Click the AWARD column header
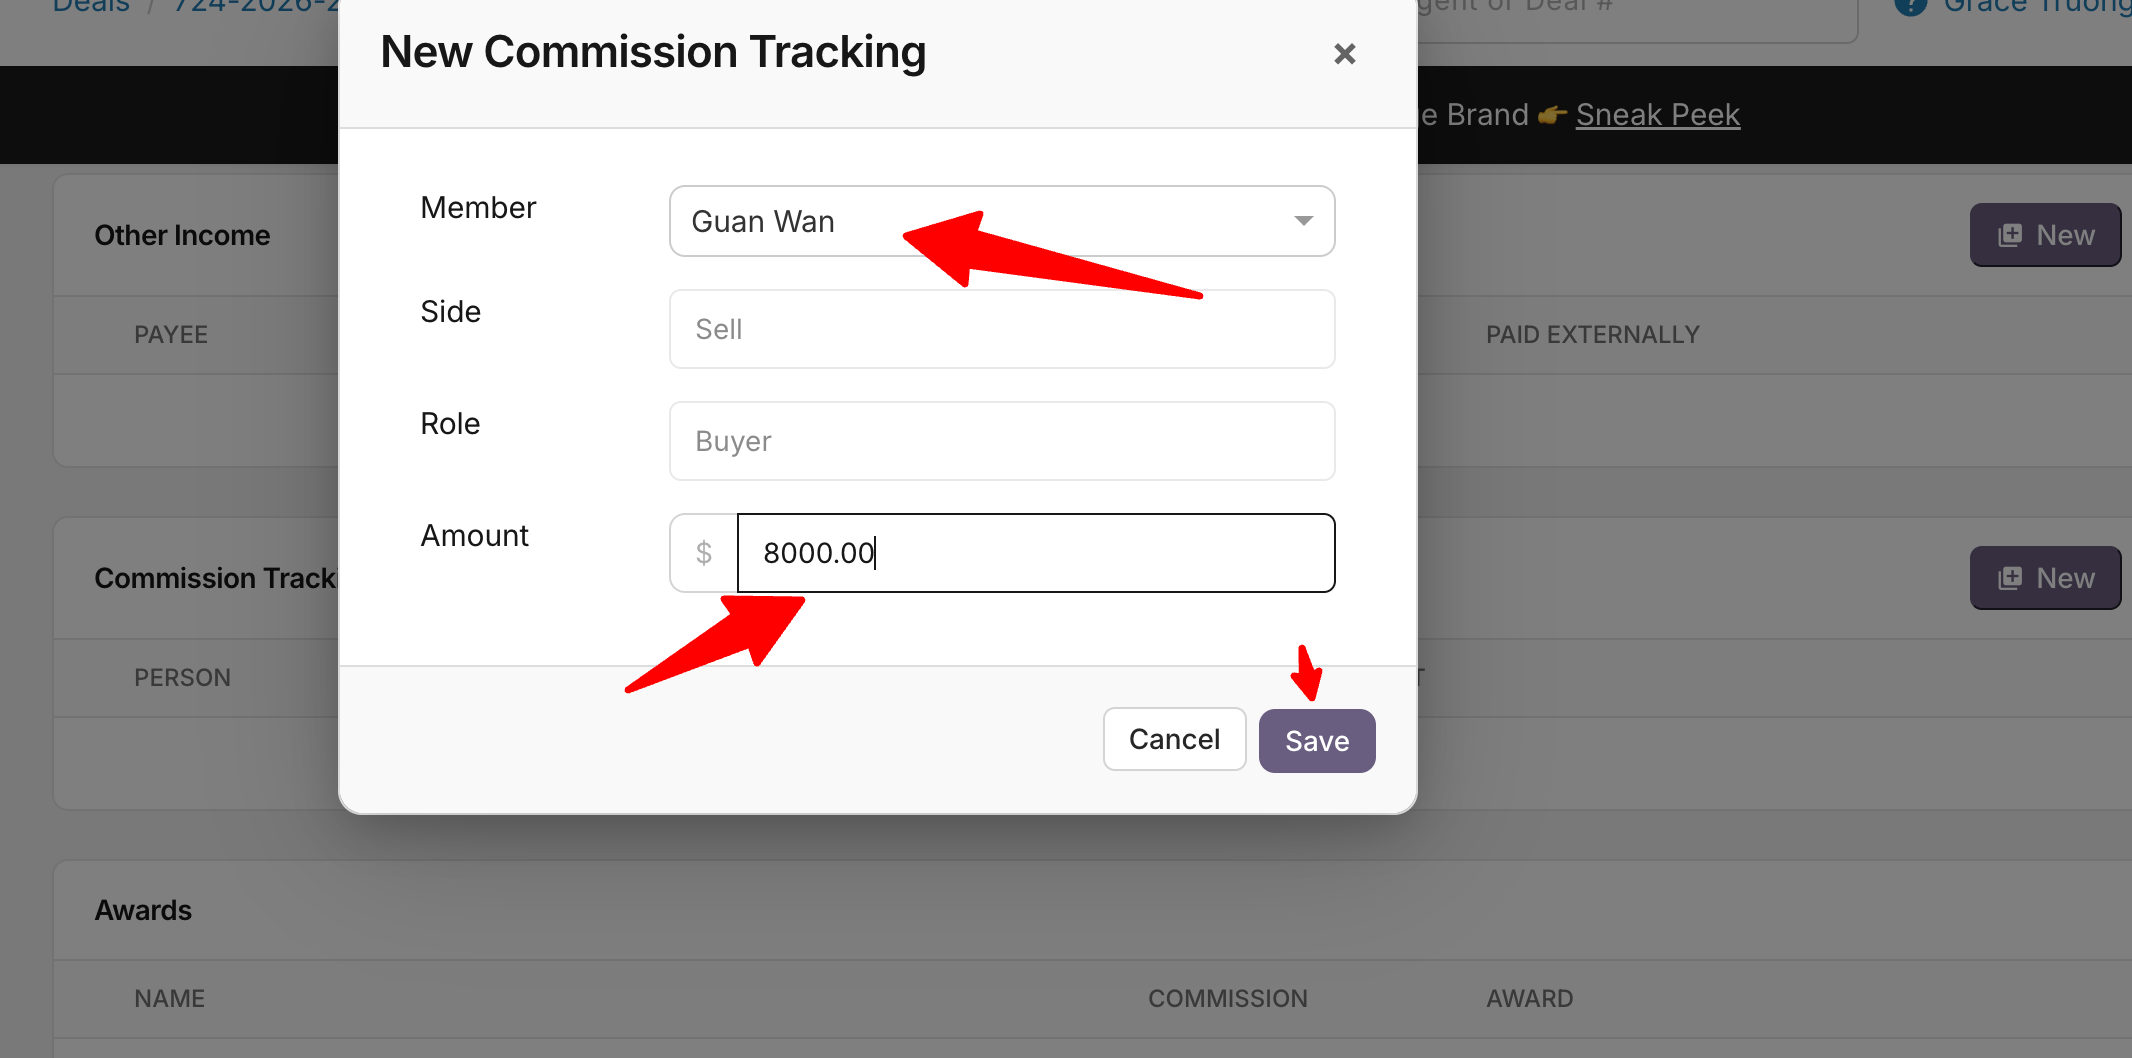This screenshot has width=2132, height=1058. click(x=1529, y=998)
